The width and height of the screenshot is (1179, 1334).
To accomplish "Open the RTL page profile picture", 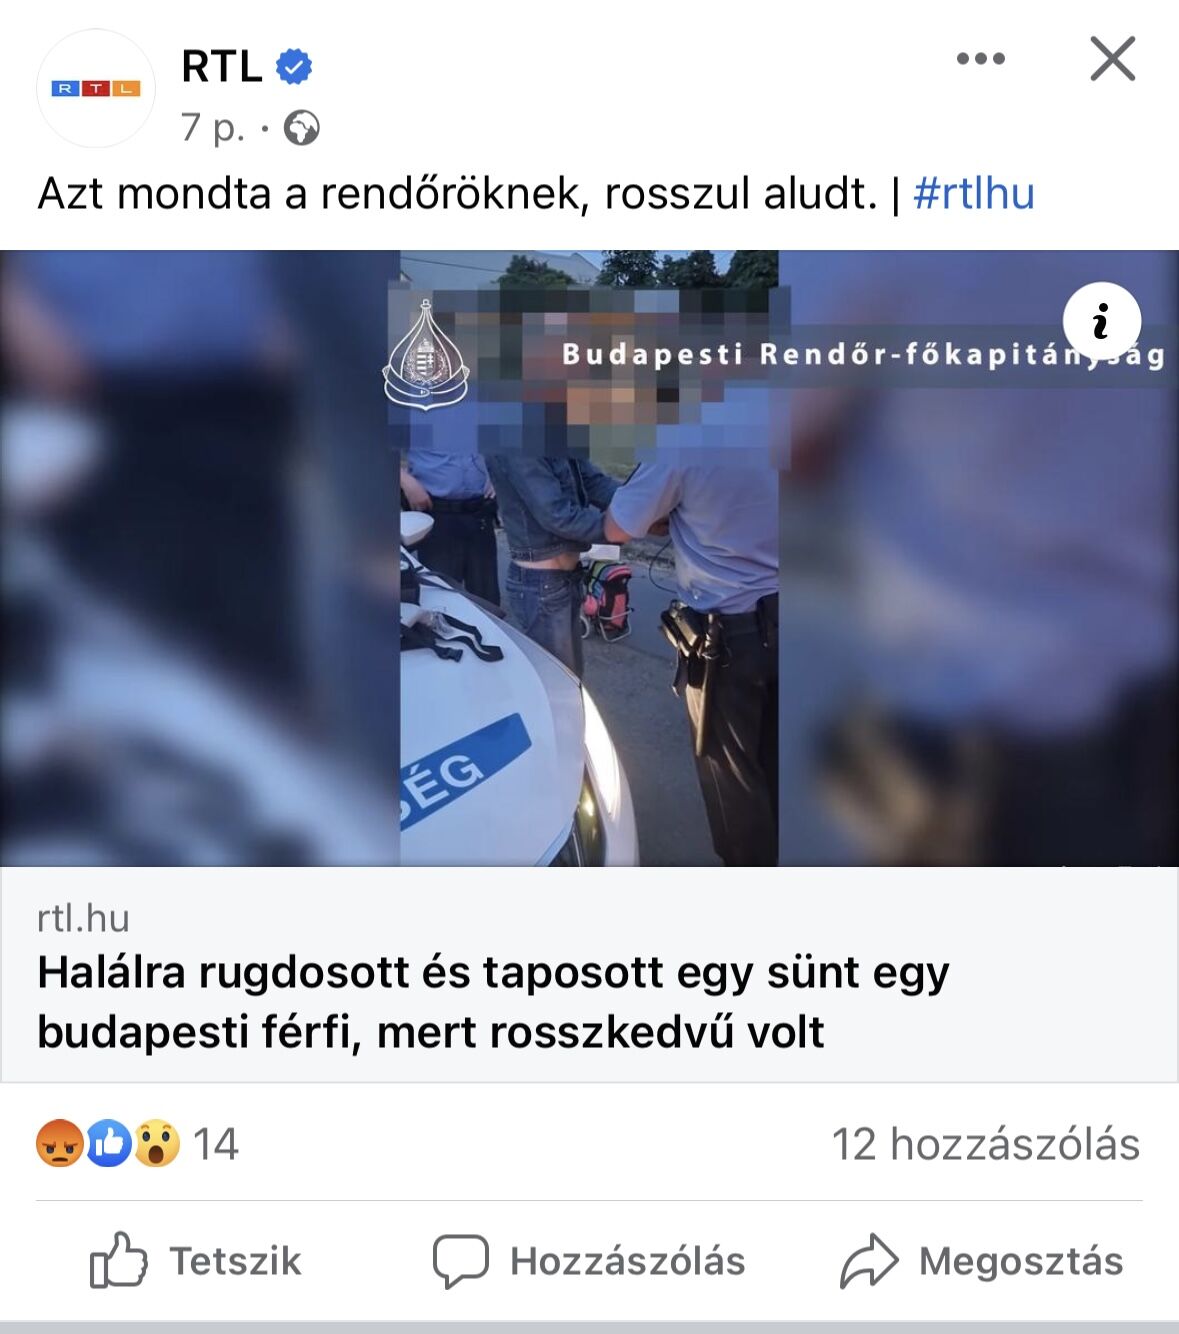I will pos(96,89).
